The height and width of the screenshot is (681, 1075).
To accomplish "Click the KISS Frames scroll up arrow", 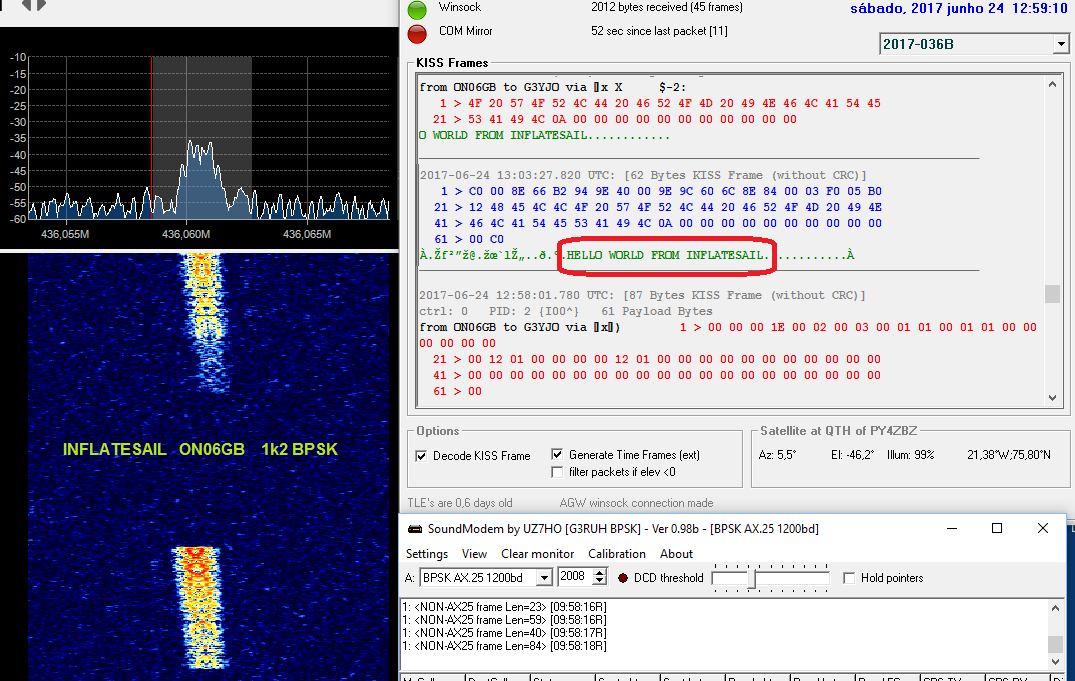I will [1052, 84].
